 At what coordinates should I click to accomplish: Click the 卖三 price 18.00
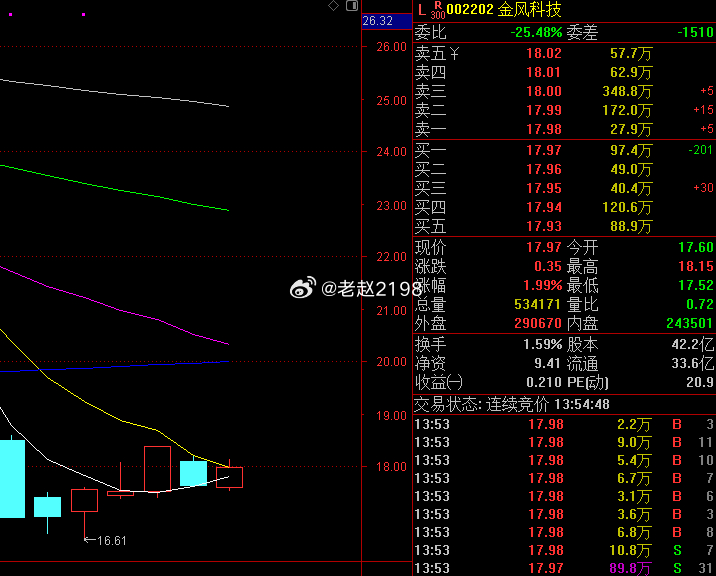(543, 91)
